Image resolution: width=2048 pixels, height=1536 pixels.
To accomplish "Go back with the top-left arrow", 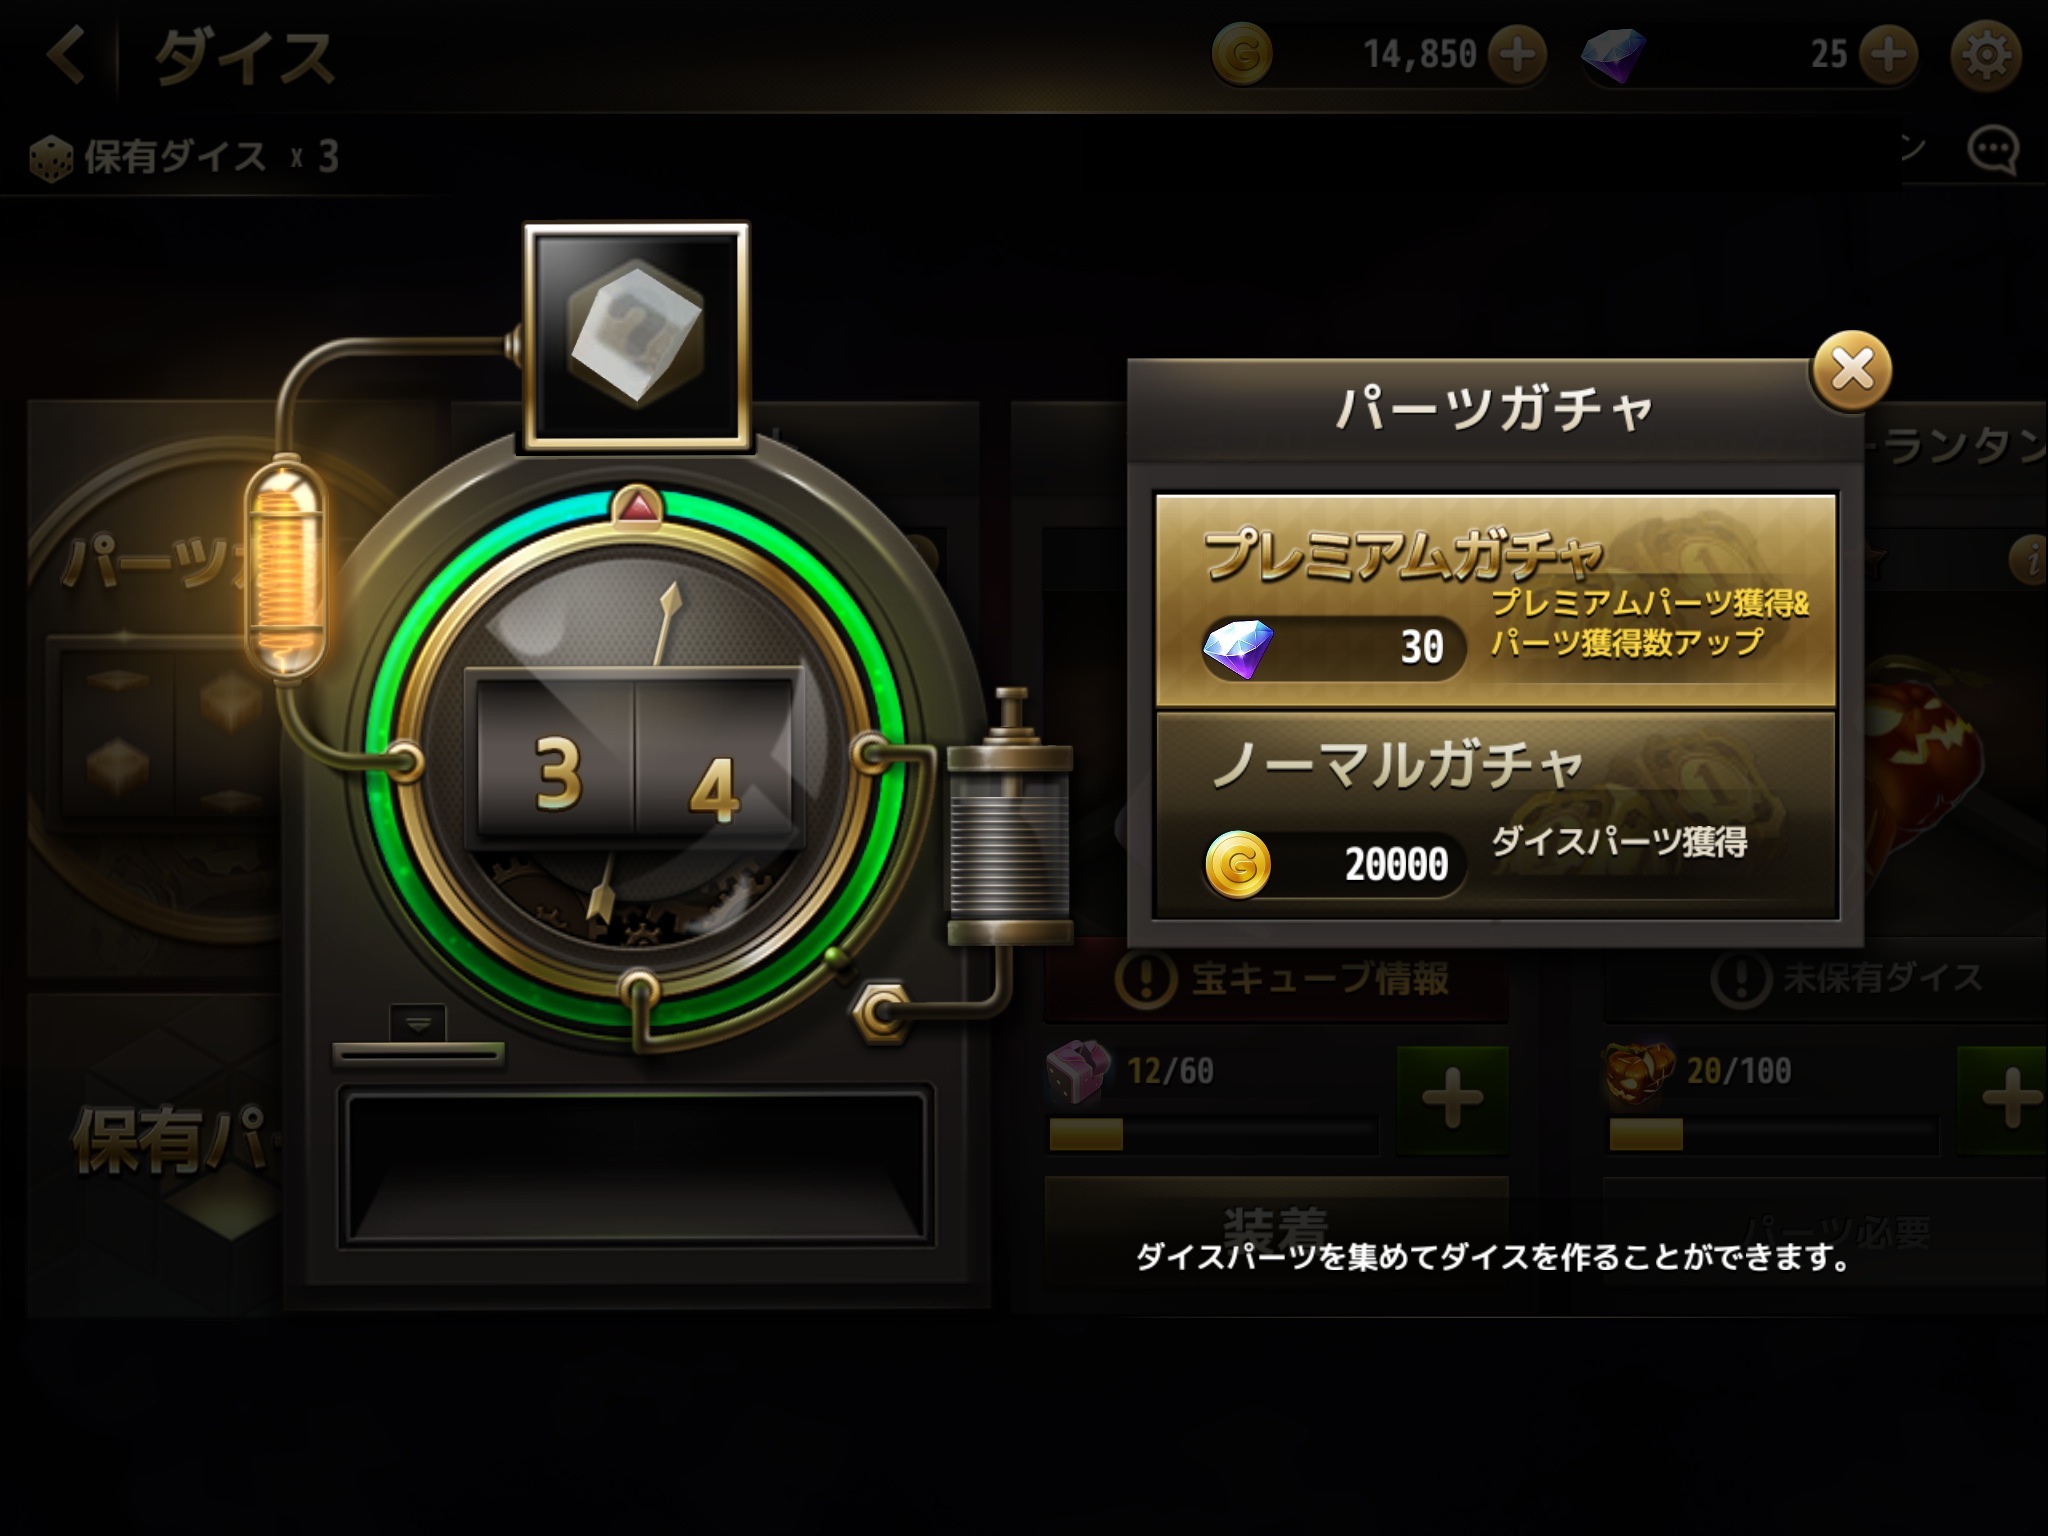I will (64, 55).
